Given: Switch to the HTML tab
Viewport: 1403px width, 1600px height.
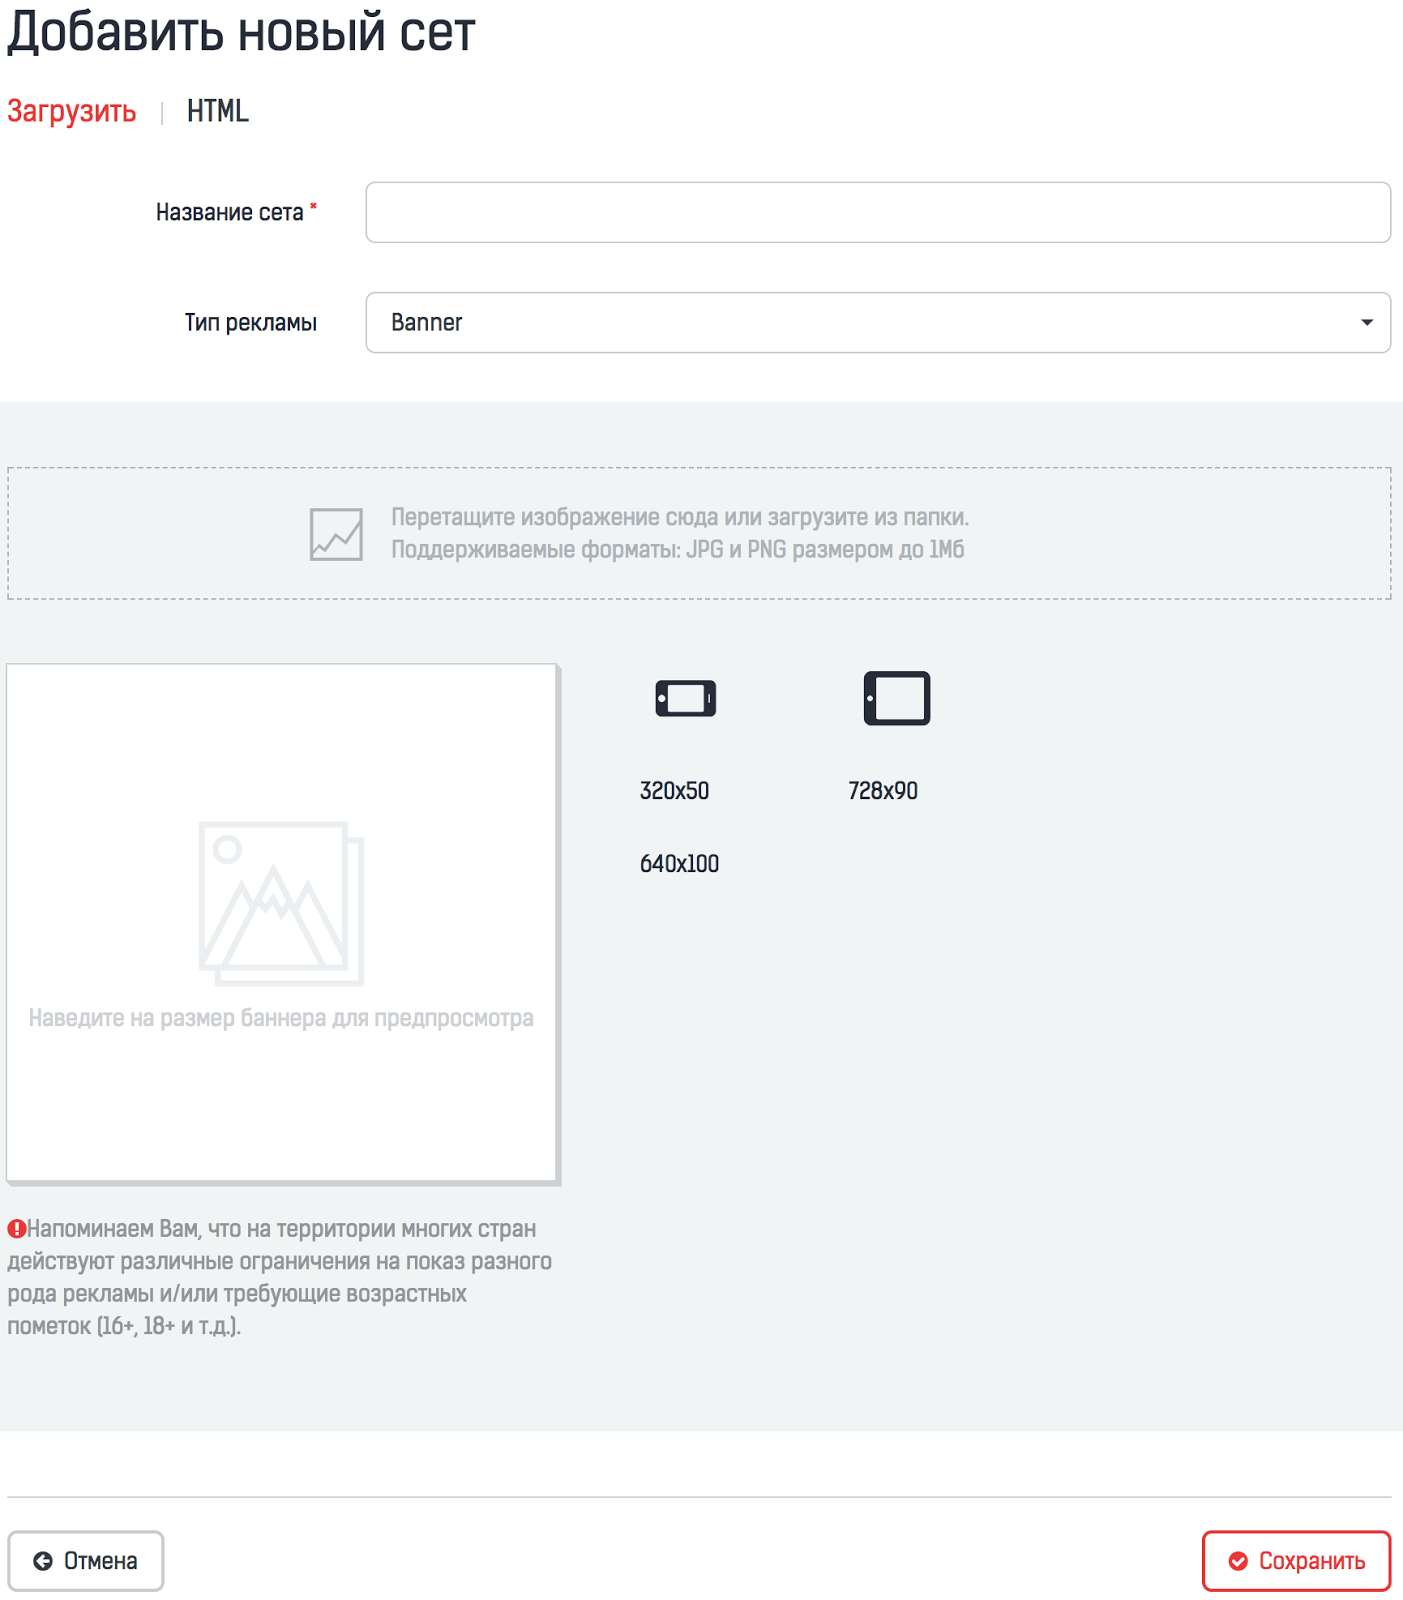Looking at the screenshot, I should [218, 111].
